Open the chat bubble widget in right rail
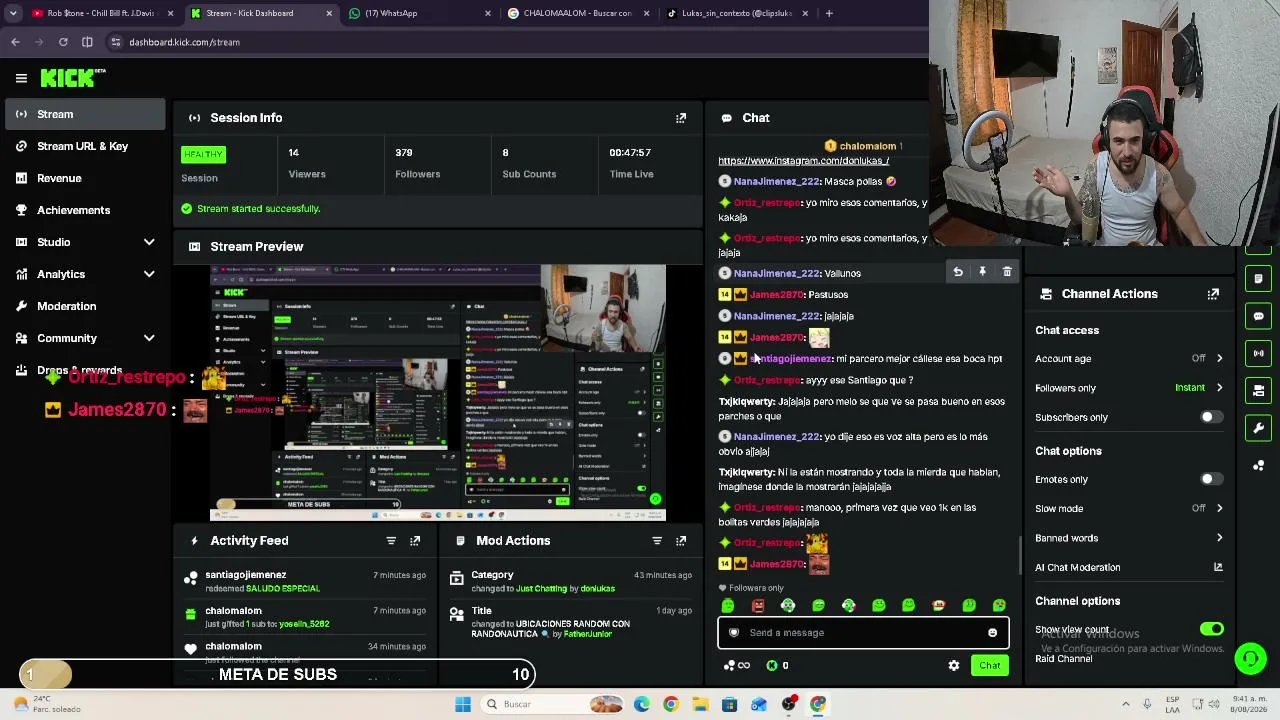 click(x=1258, y=316)
